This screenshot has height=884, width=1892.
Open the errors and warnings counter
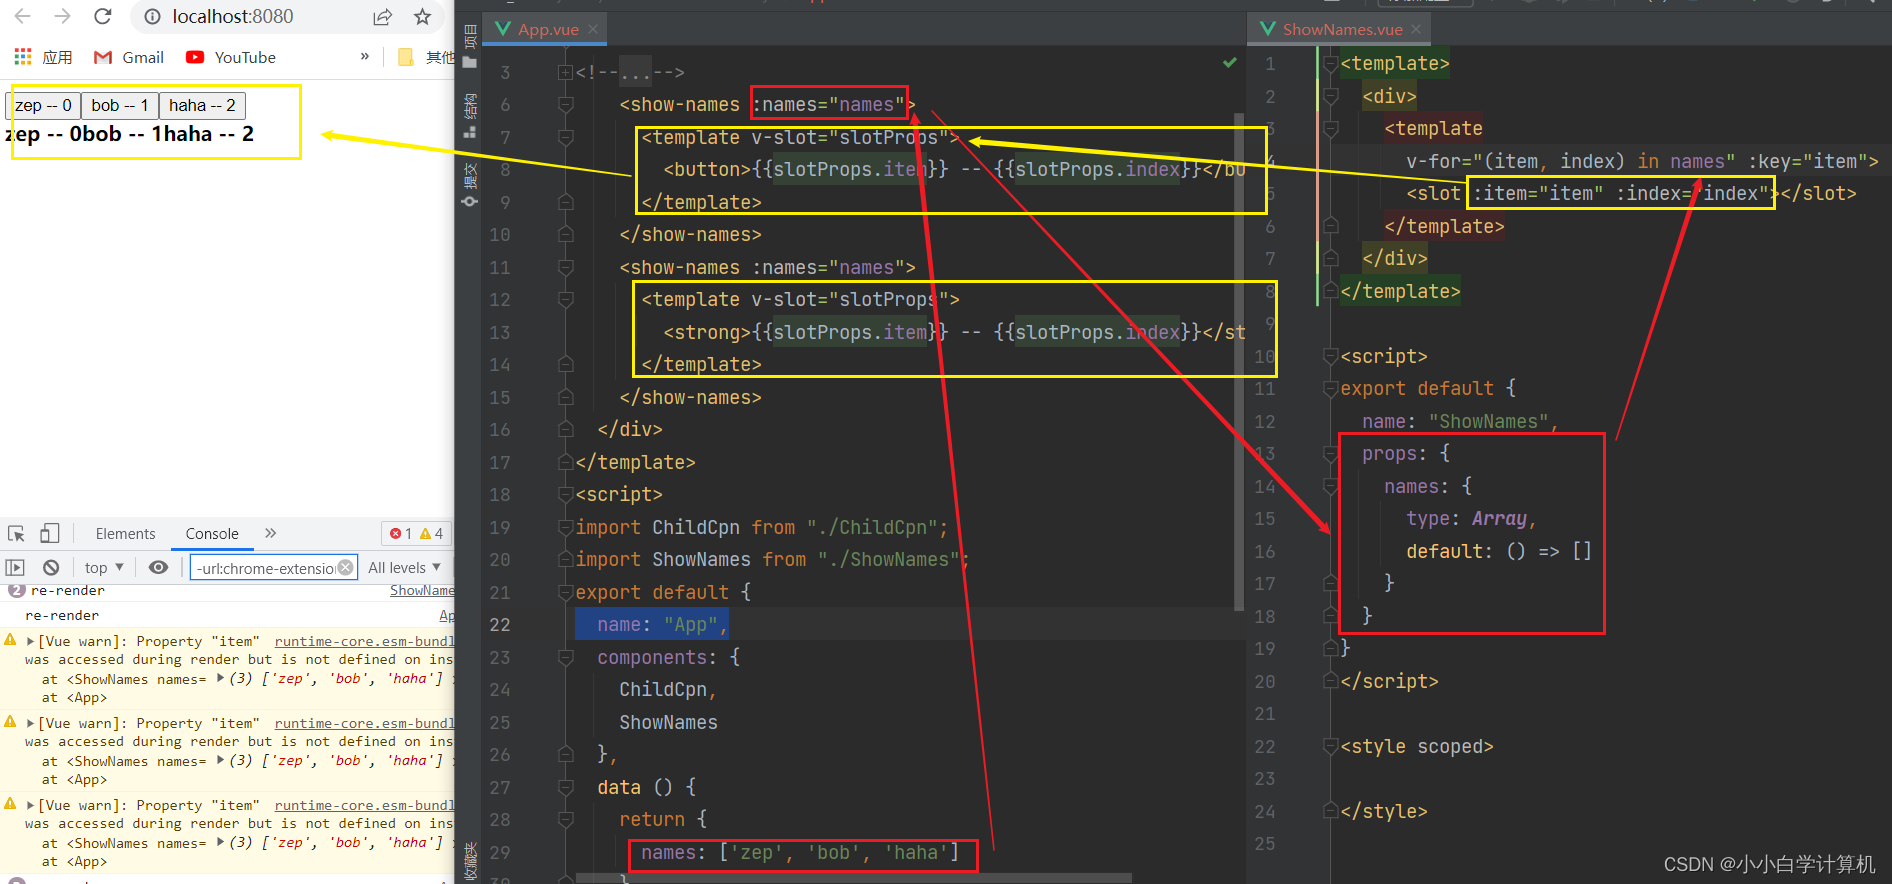tap(417, 533)
